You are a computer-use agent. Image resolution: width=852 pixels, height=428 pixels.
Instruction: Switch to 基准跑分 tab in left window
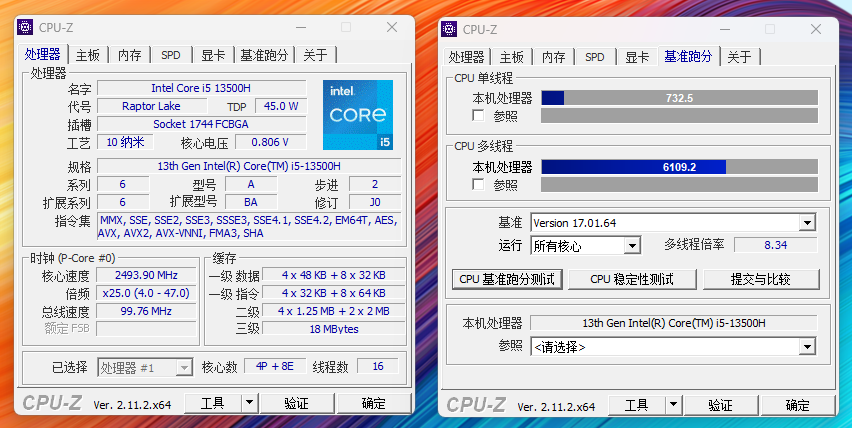click(264, 55)
